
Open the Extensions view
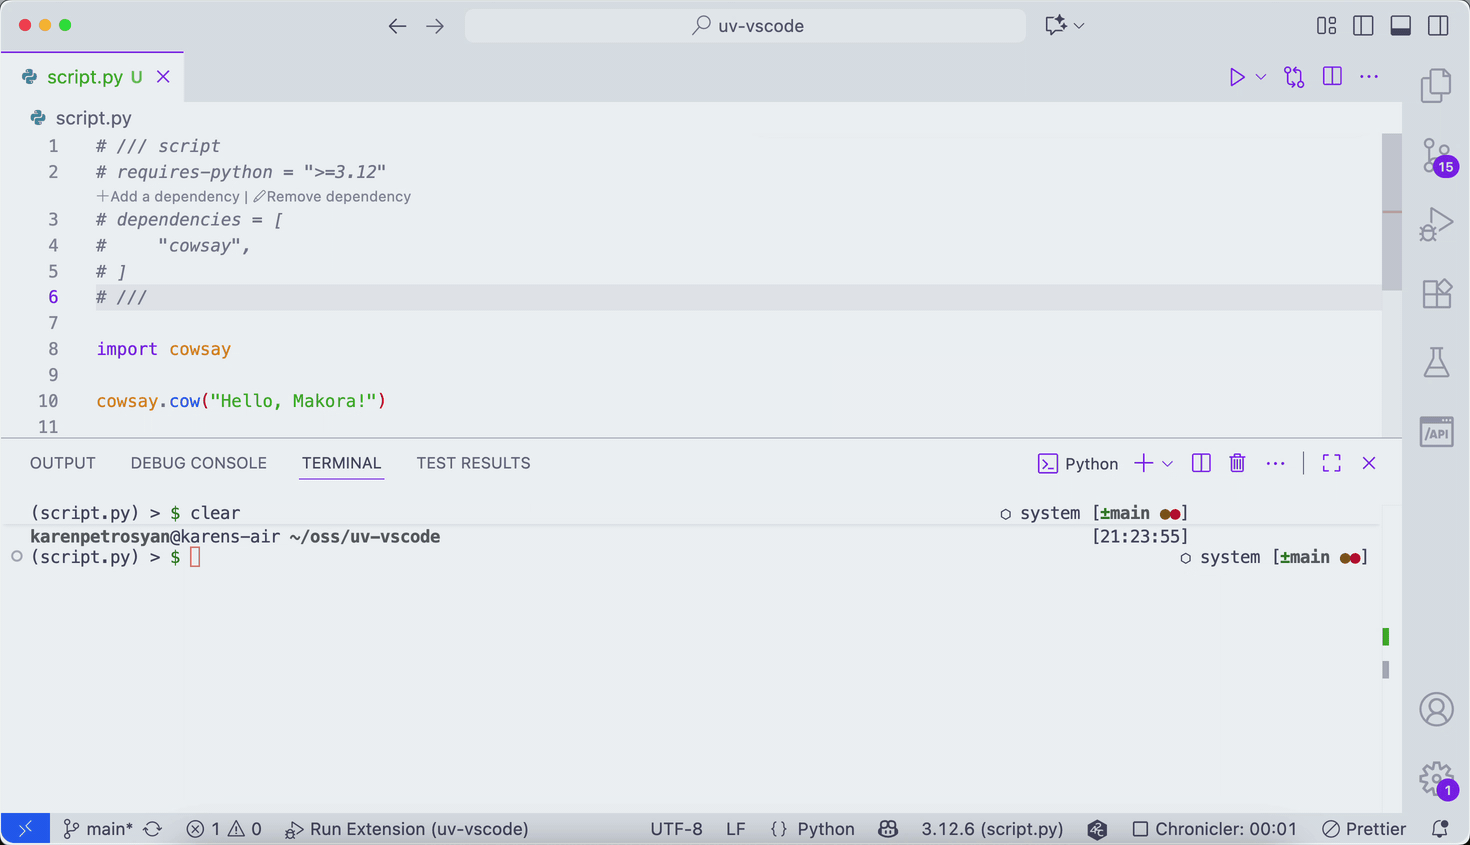(1436, 294)
